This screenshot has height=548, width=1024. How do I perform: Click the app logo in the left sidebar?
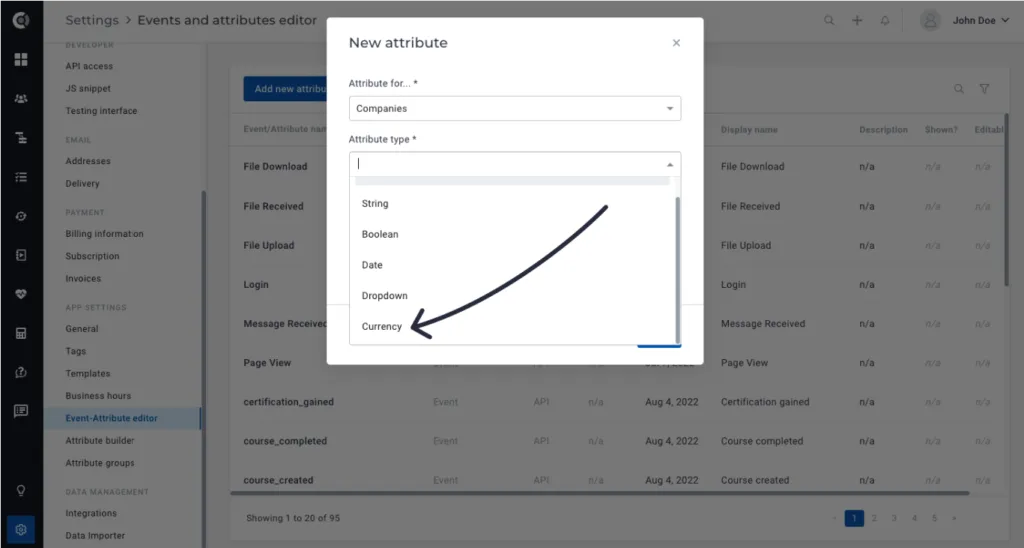(21, 20)
